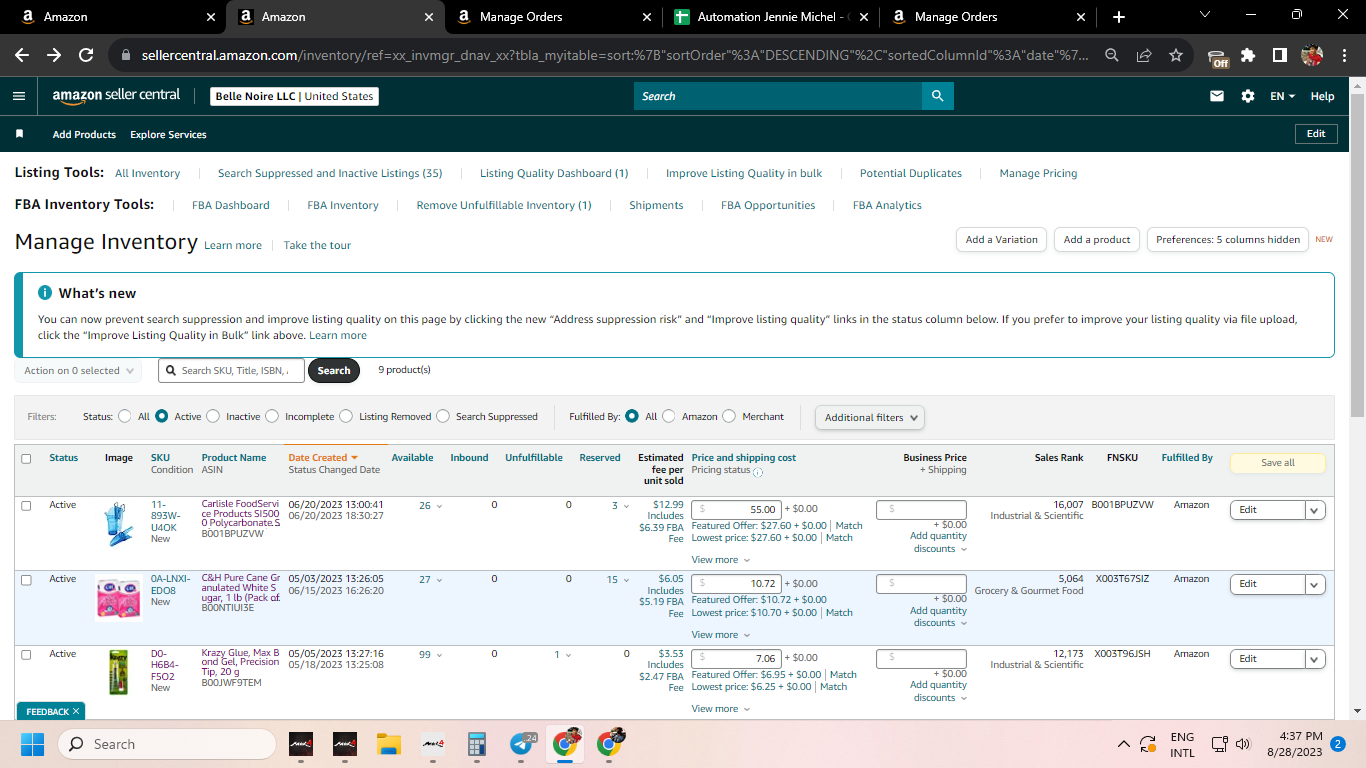Expand Edit dropdown arrow for Krazy Glue row
Screen dimensions: 1366x768
(x=1315, y=659)
